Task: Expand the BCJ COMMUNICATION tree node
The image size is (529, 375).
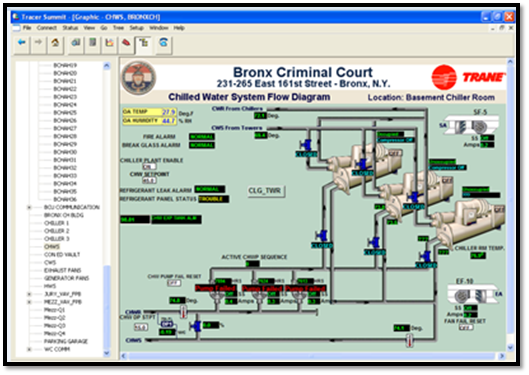Action: tap(29, 207)
